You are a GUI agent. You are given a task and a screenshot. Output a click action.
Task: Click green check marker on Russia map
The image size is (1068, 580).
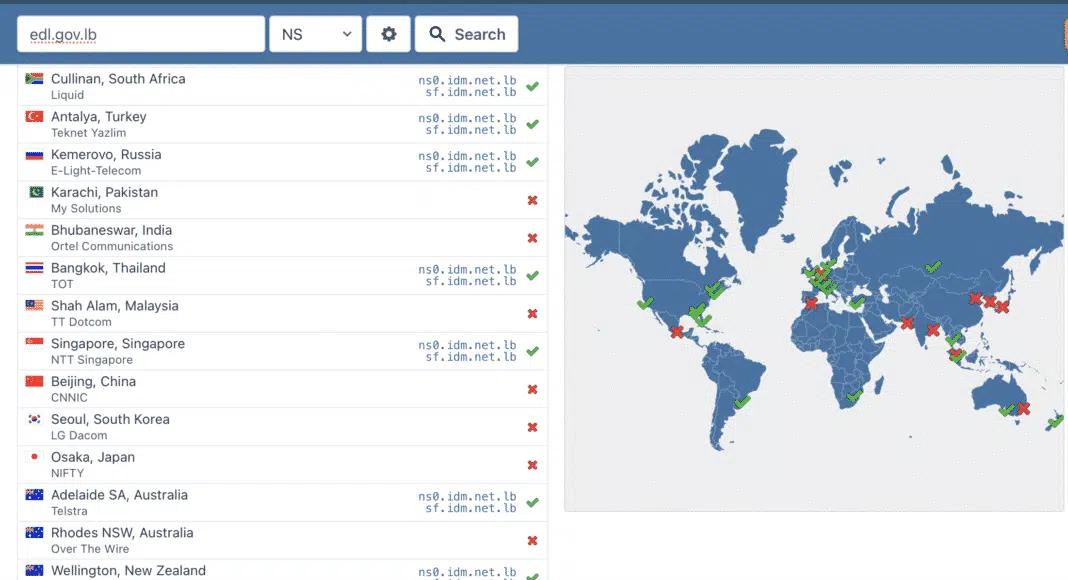point(932,267)
